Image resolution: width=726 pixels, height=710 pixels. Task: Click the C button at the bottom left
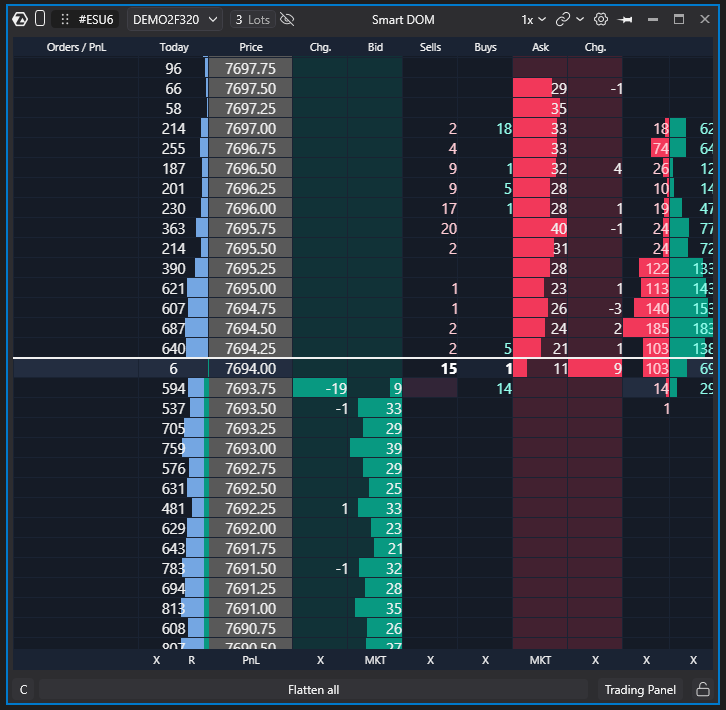(x=24, y=690)
